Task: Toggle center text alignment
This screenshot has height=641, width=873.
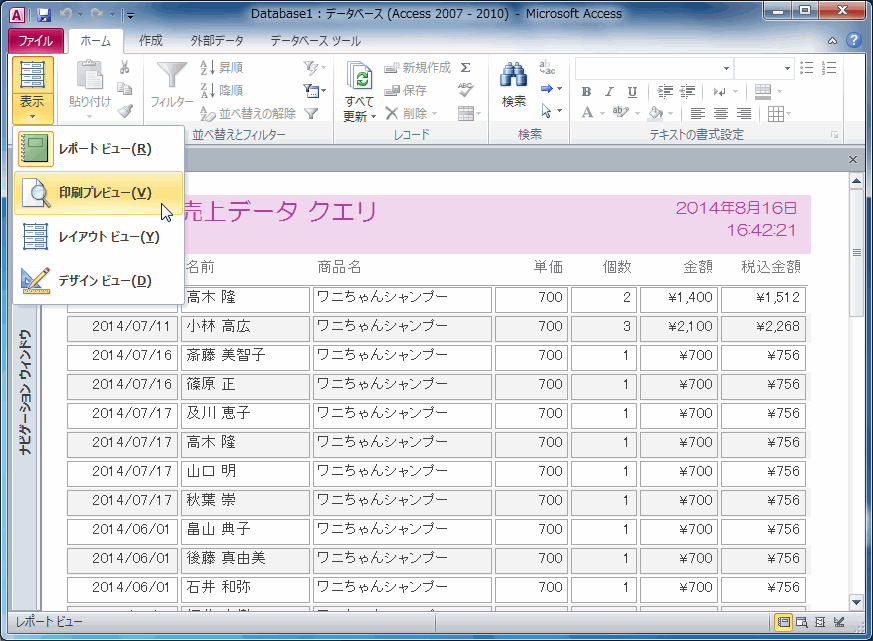Action: point(720,114)
